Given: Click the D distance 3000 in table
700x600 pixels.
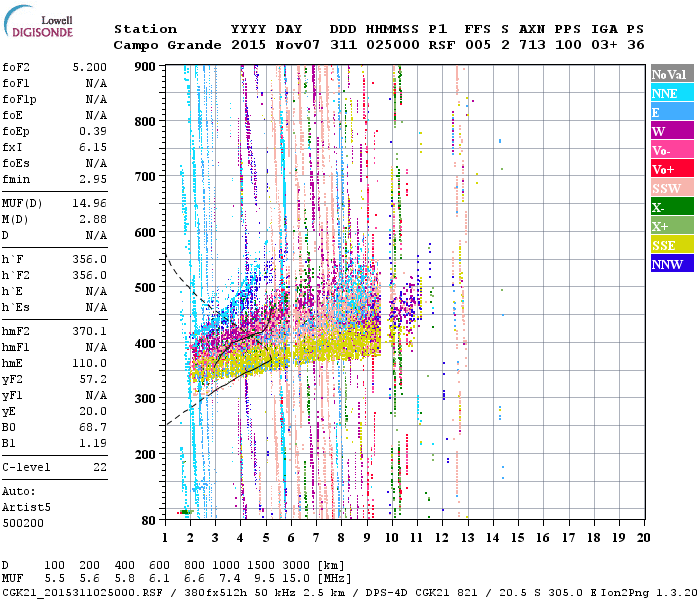Looking at the screenshot, I should pyautogui.click(x=296, y=566).
